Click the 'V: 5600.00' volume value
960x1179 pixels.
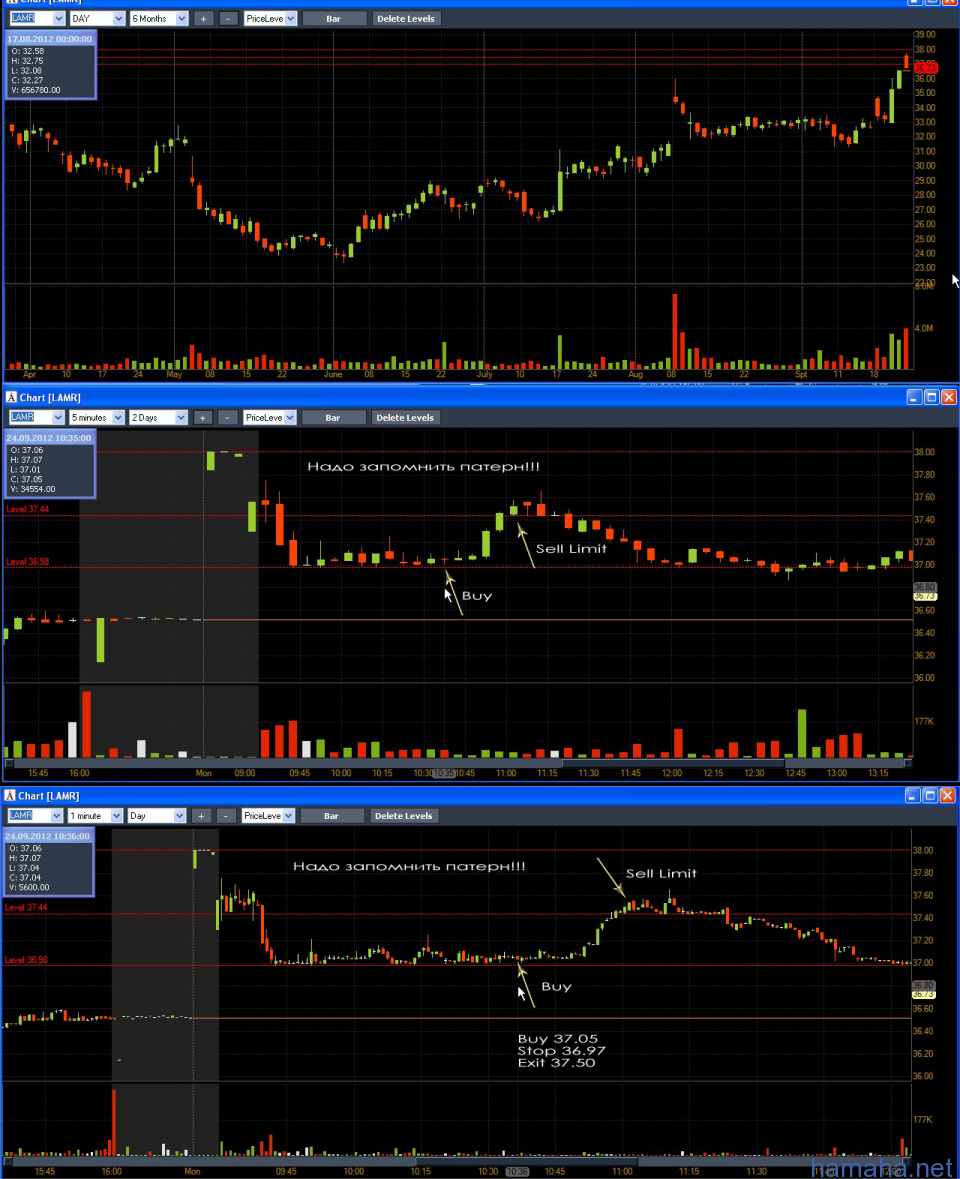[x=30, y=887]
